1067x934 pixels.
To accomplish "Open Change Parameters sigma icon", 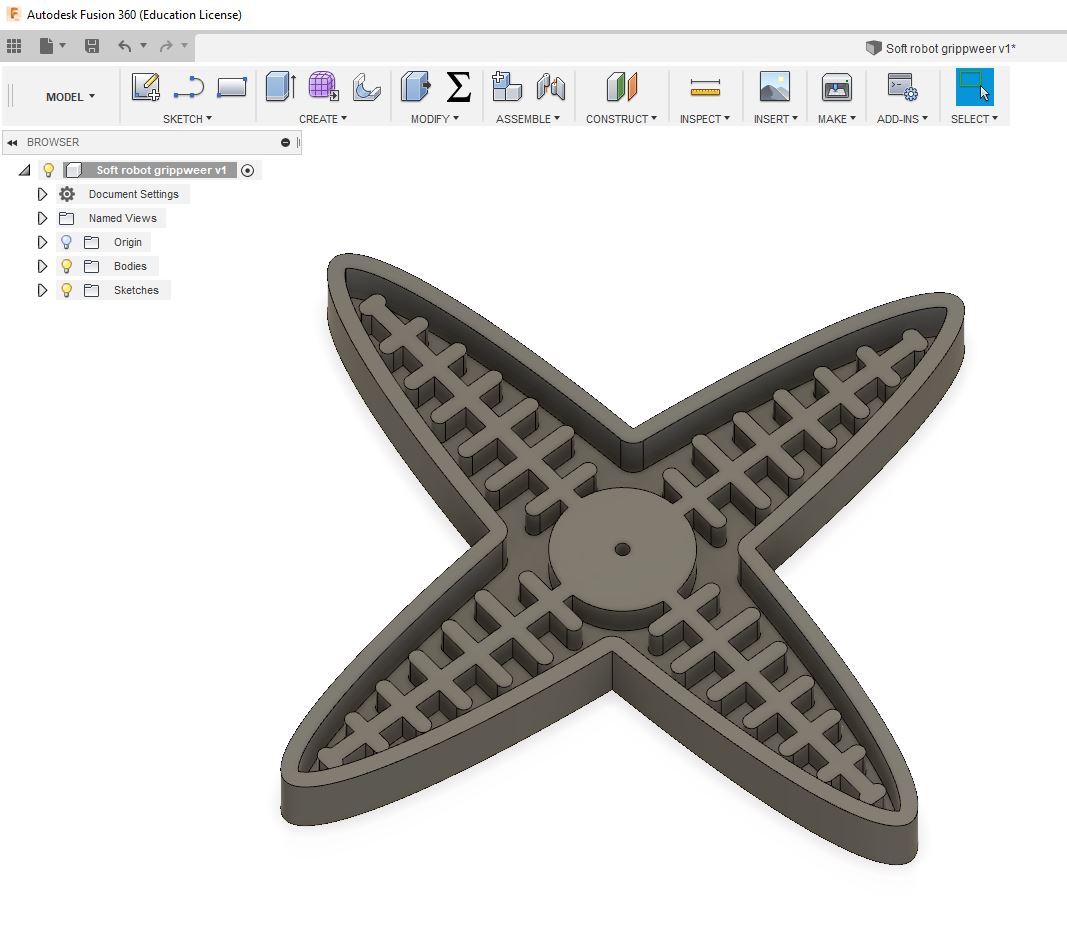I will (x=459, y=86).
